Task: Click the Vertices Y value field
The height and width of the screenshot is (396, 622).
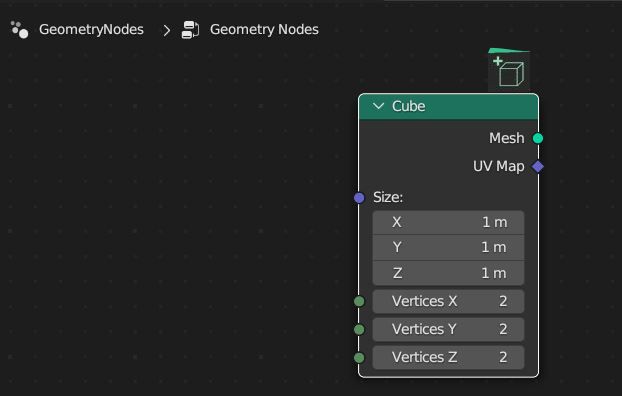Action: click(x=448, y=329)
